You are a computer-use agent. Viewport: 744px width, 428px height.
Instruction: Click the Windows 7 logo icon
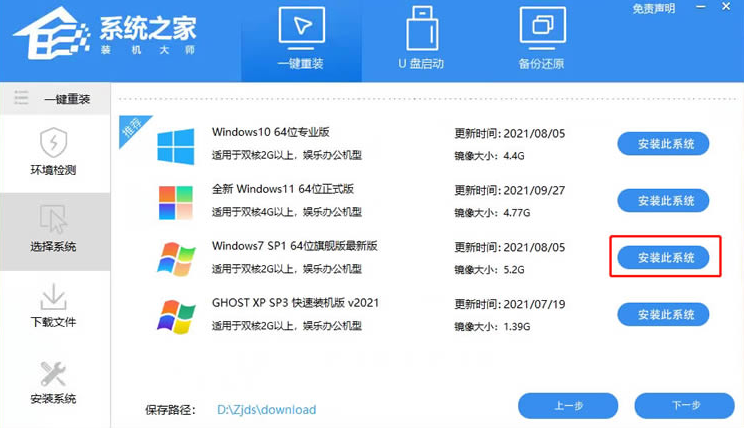[176, 259]
